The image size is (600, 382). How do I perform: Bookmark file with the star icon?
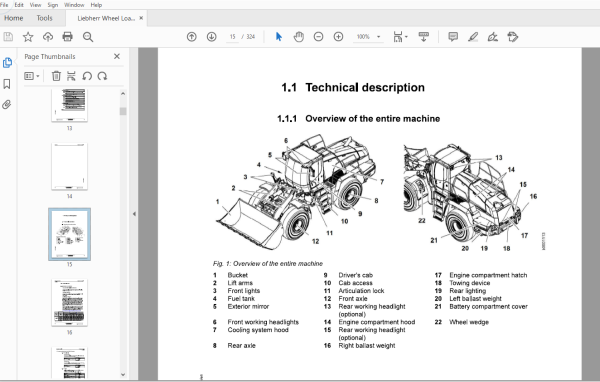tap(28, 37)
